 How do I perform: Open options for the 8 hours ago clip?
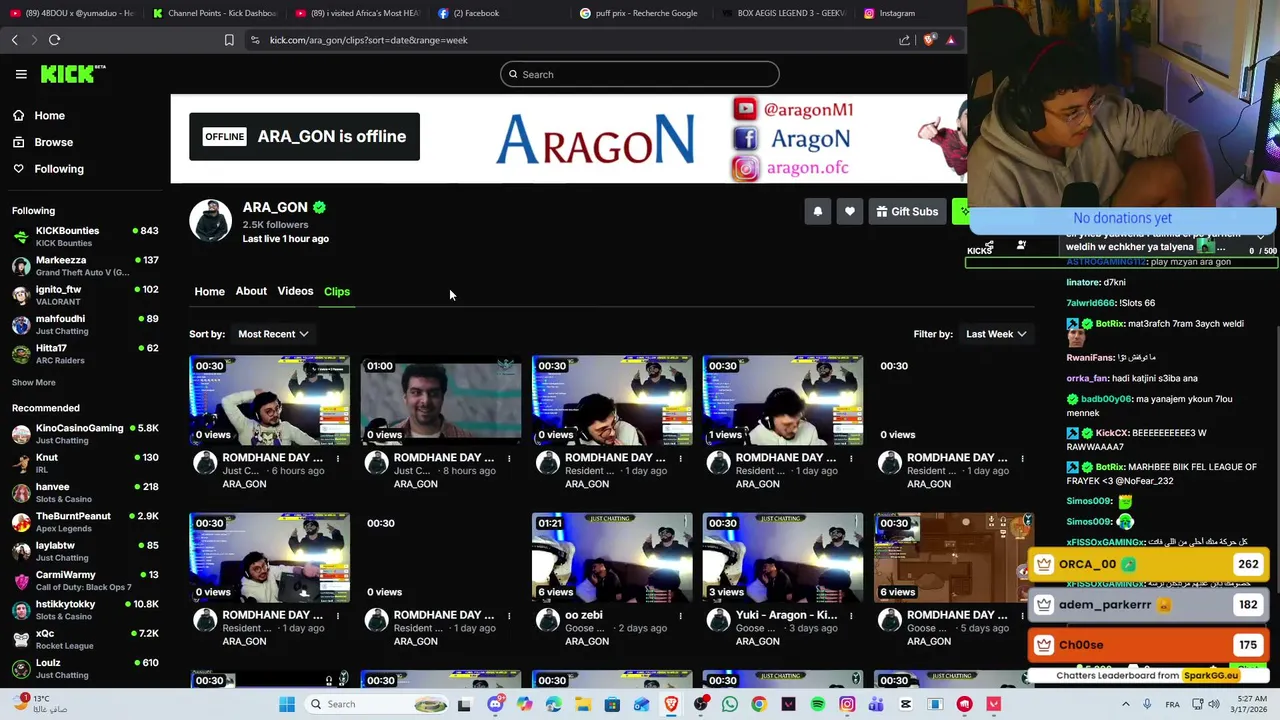coord(509,459)
